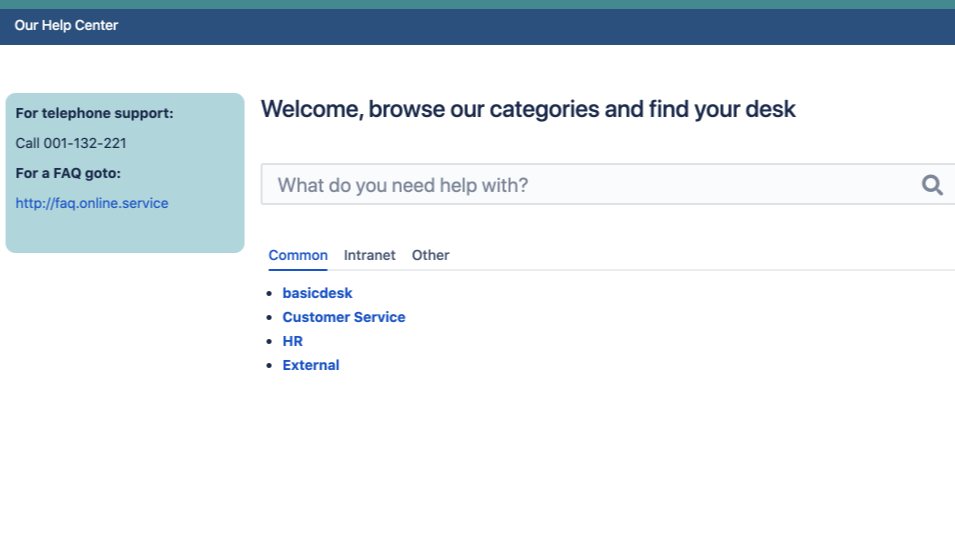Open the HR desk link

click(293, 341)
